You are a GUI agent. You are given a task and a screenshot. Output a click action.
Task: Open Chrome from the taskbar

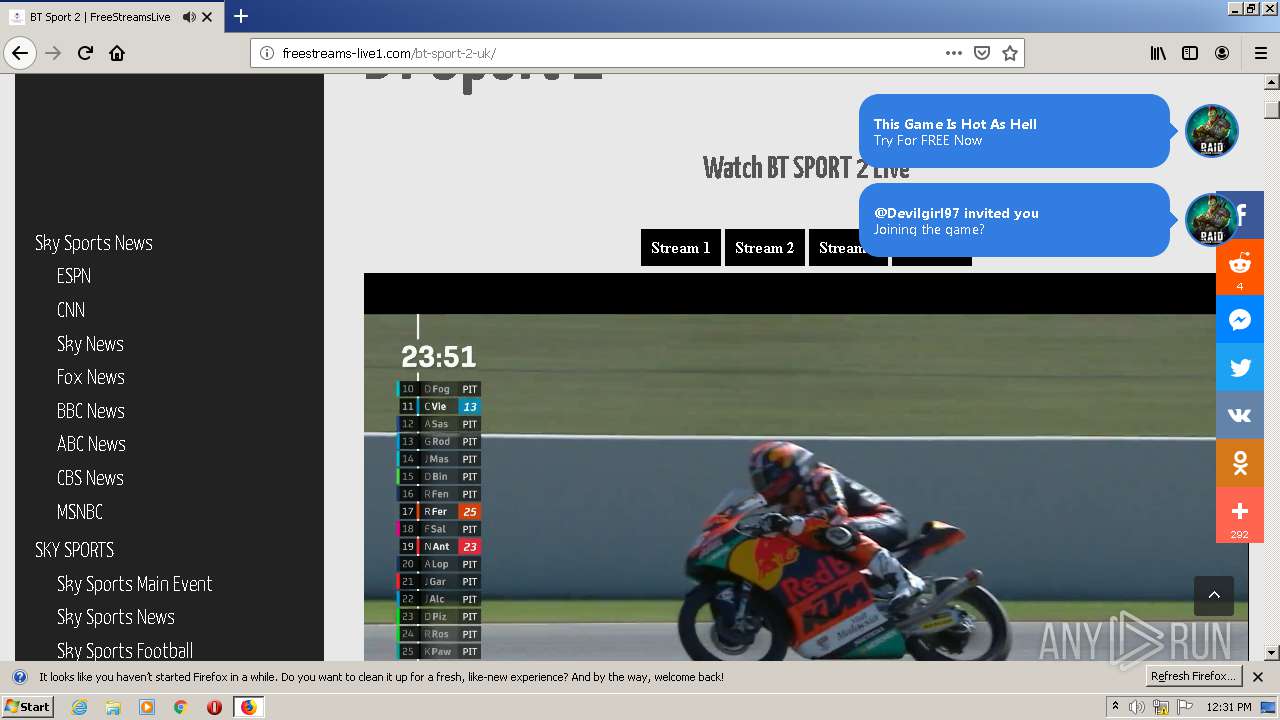[x=181, y=707]
